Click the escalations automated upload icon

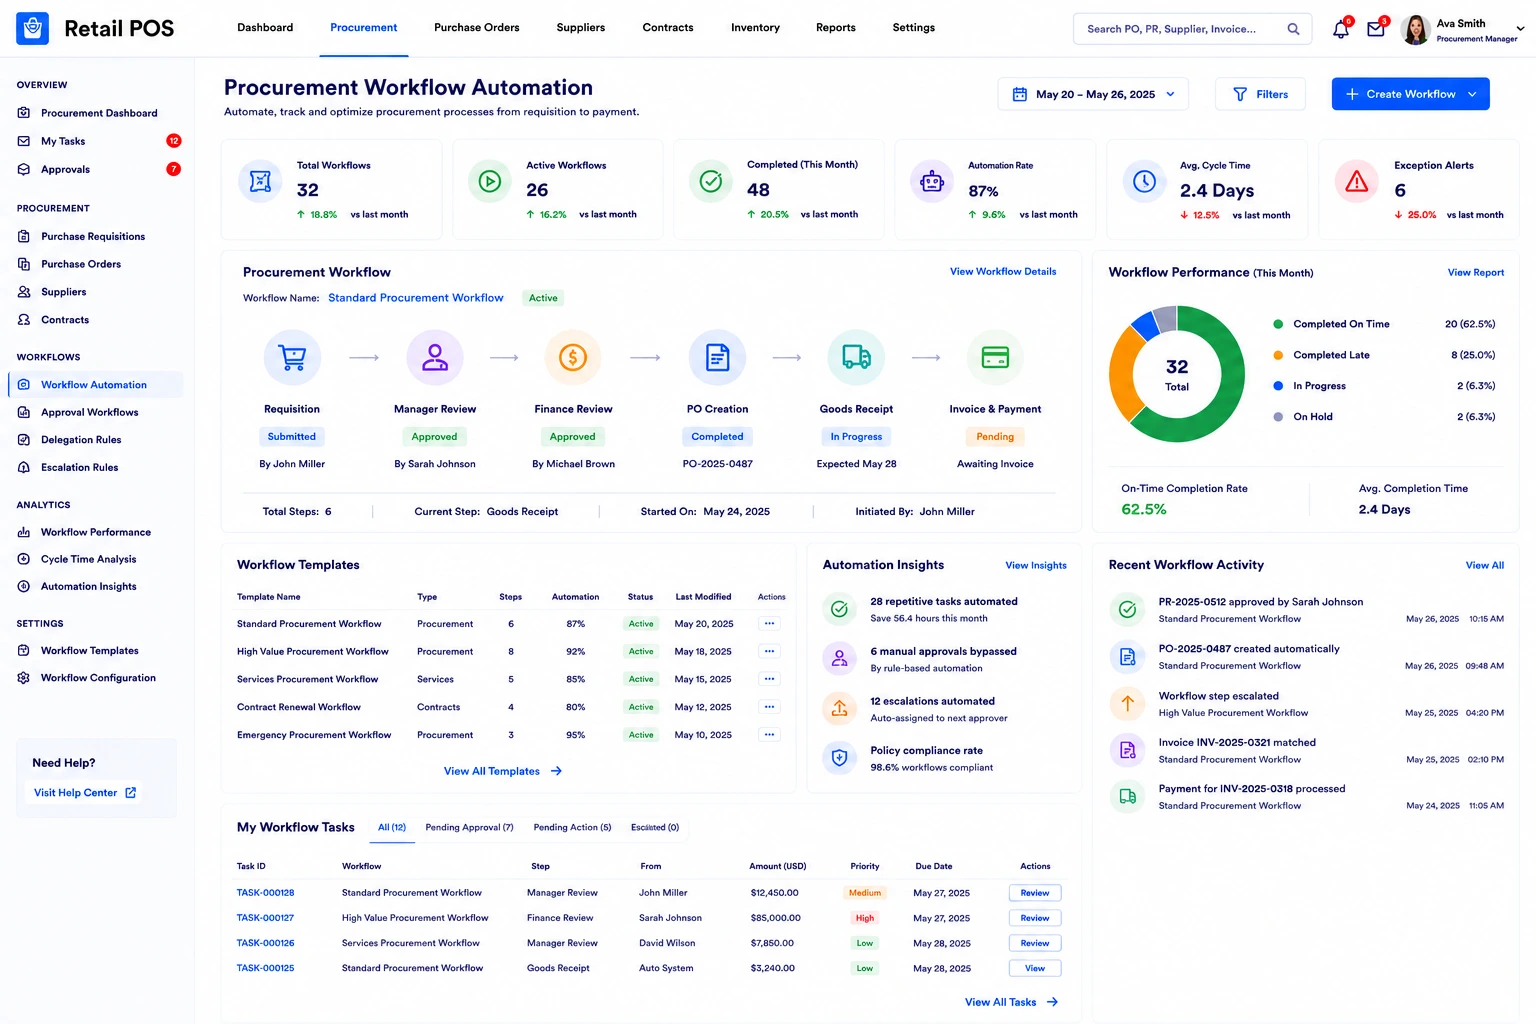[840, 709]
